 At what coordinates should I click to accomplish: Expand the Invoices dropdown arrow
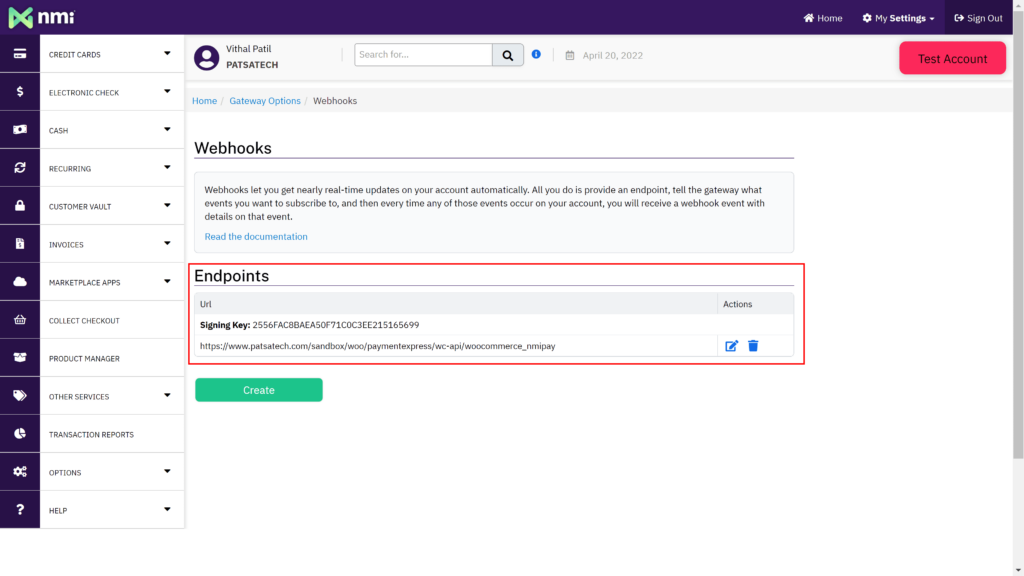(167, 244)
